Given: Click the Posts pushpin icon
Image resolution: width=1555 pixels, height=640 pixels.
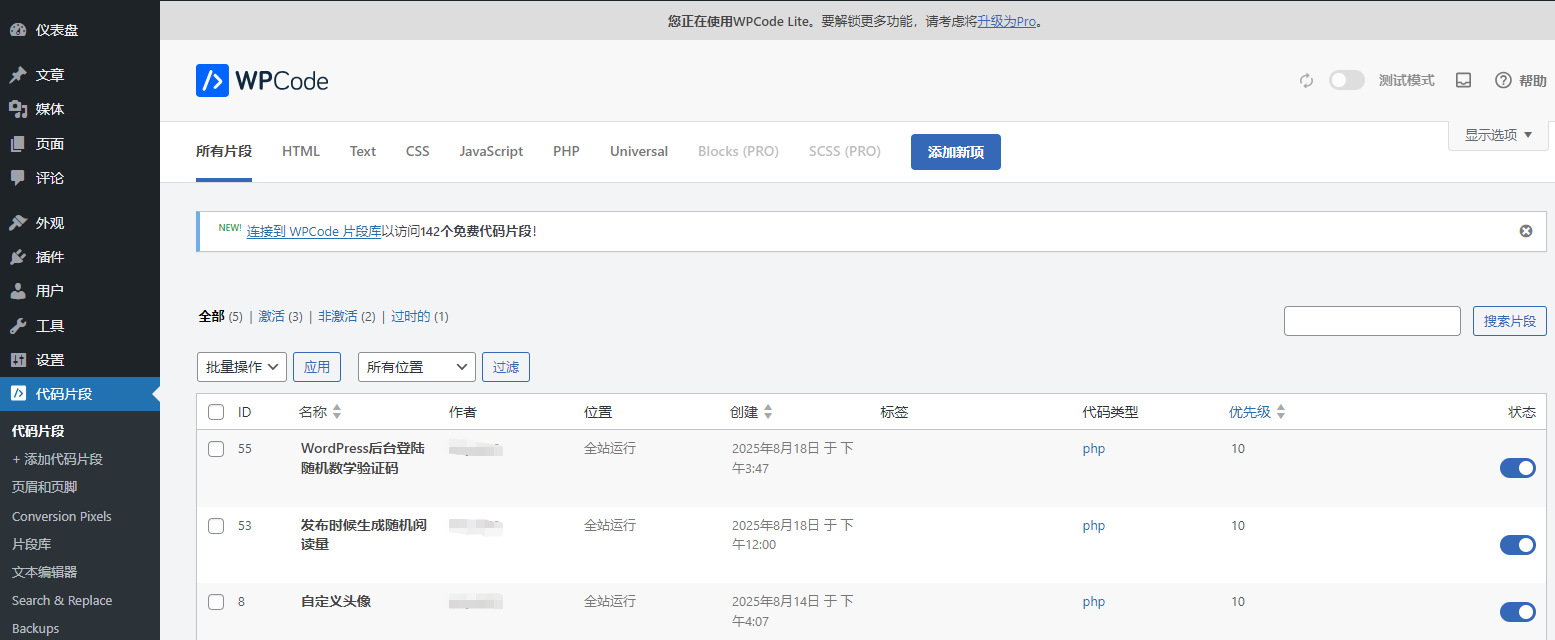Looking at the screenshot, I should click(x=18, y=75).
